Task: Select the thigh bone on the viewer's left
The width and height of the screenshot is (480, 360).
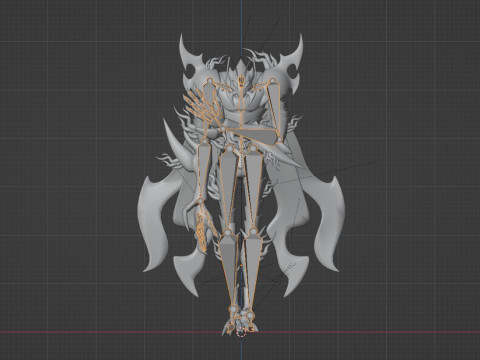Action: pyautogui.click(x=227, y=188)
